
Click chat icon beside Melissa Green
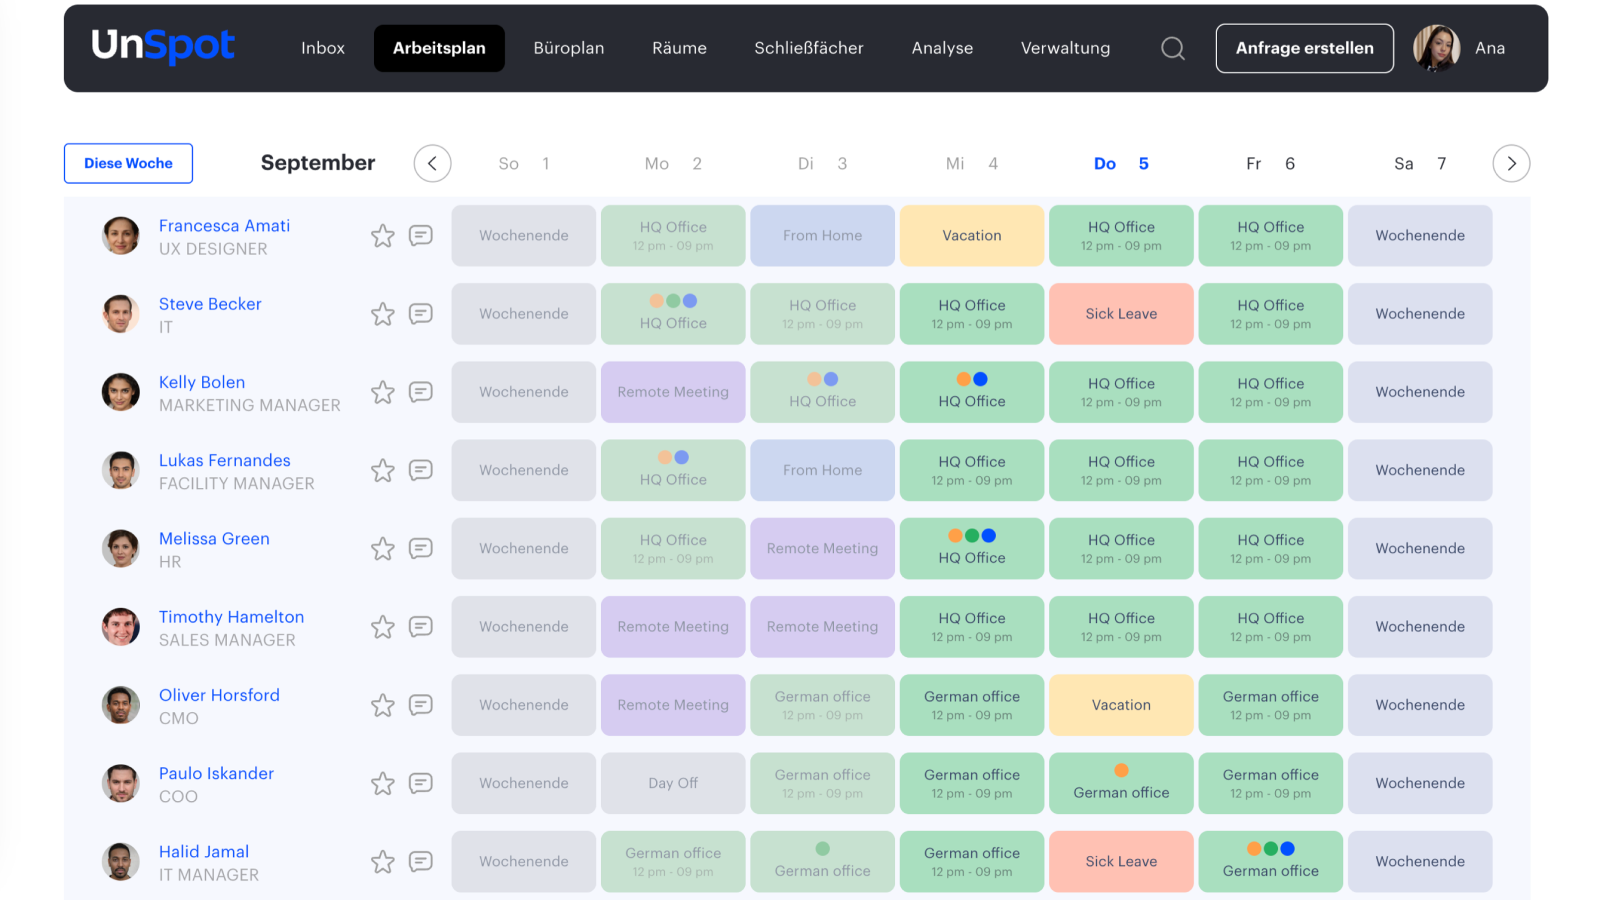click(x=421, y=548)
